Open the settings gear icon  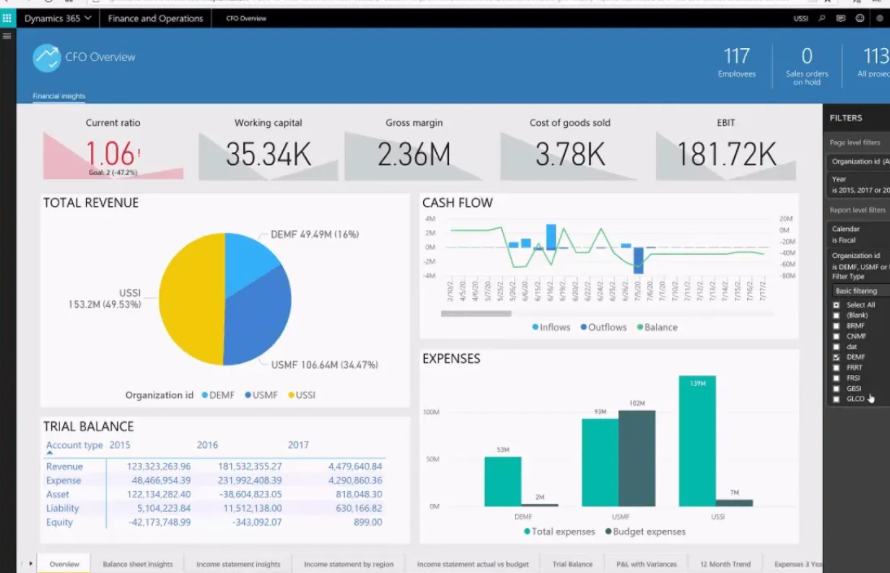tap(879, 18)
